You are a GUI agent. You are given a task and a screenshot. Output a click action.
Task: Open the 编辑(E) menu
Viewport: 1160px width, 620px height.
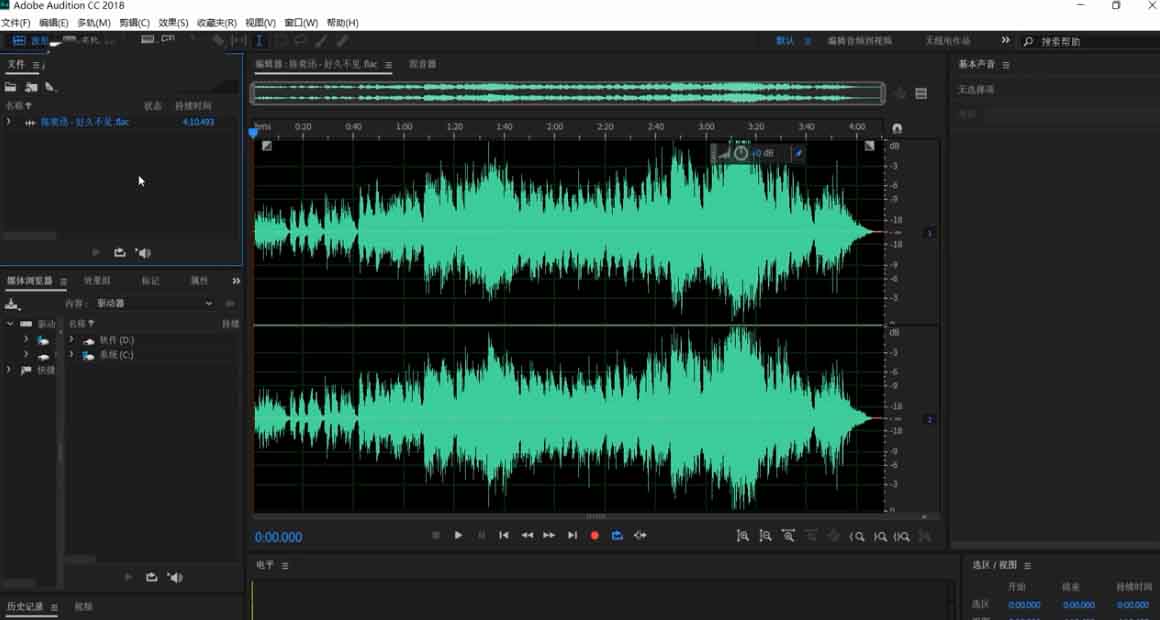pyautogui.click(x=53, y=23)
